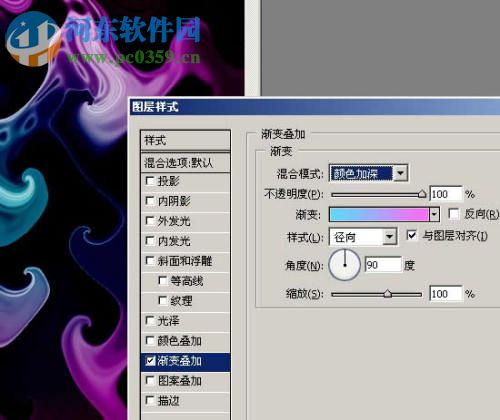
Task: Select the 光泽 row label
Action: coord(168,321)
